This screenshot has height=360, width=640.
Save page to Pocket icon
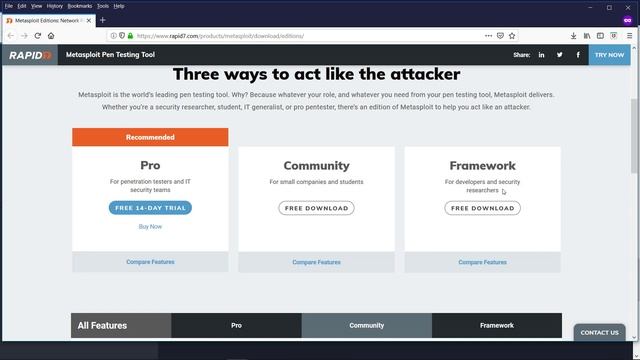500,36
